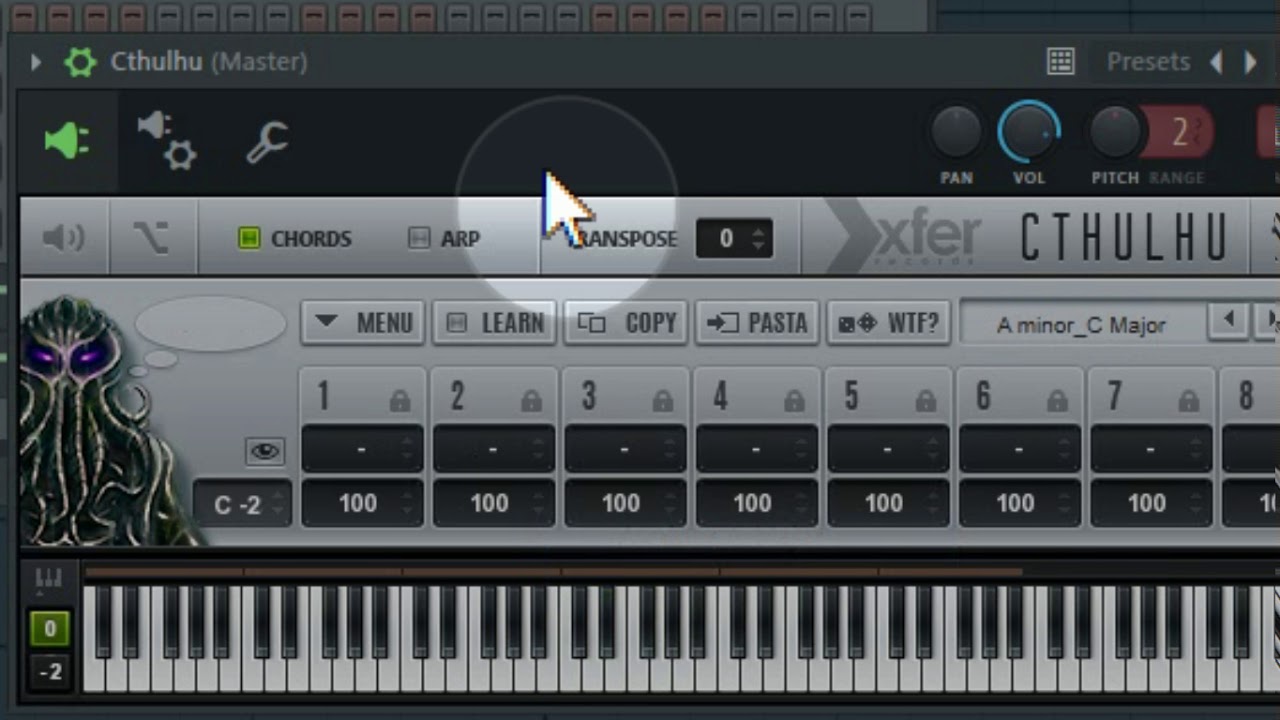
Task: Toggle the lock on chord slot 7
Action: tap(1188, 401)
